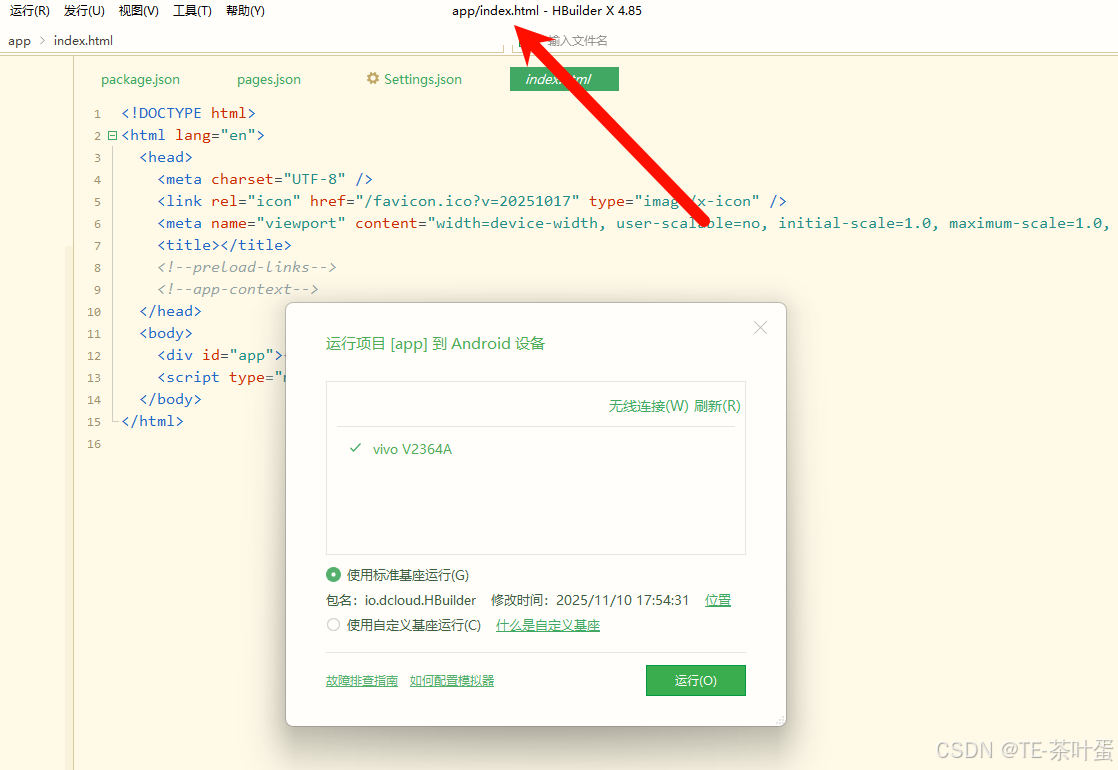The width and height of the screenshot is (1118, 770).
Task: Open the 什么是自定义基座 link
Action: 548,625
